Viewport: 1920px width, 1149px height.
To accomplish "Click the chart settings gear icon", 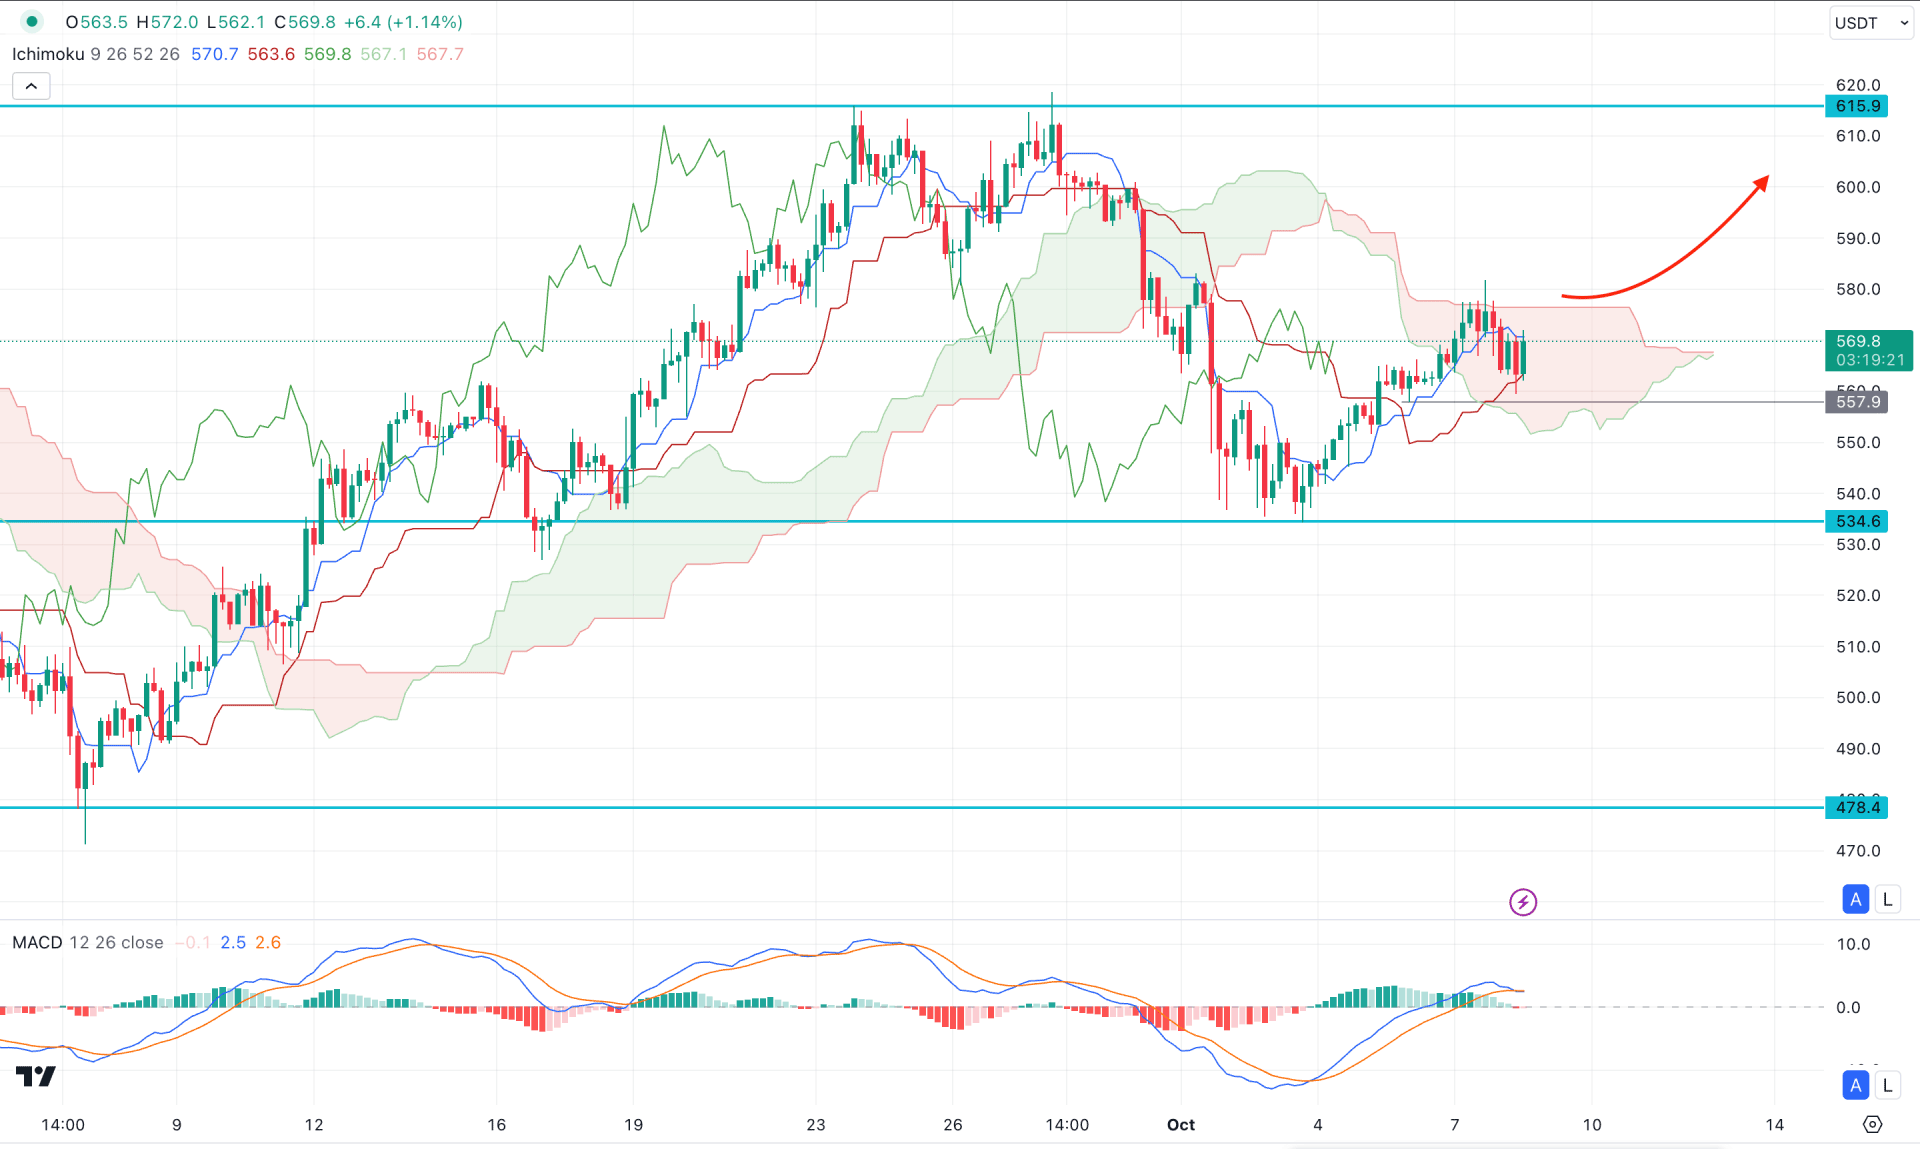I will (1872, 1124).
